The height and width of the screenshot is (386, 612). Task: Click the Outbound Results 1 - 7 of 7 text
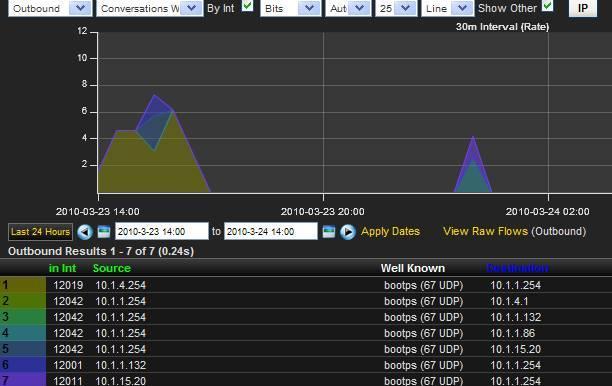tap(101, 251)
